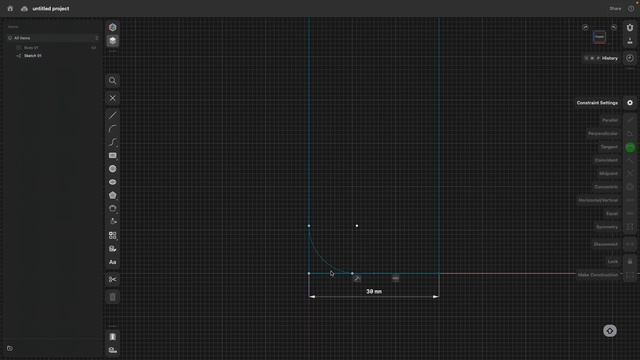Click Make Construction button
Viewport: 640px width, 360px height.
click(630, 275)
